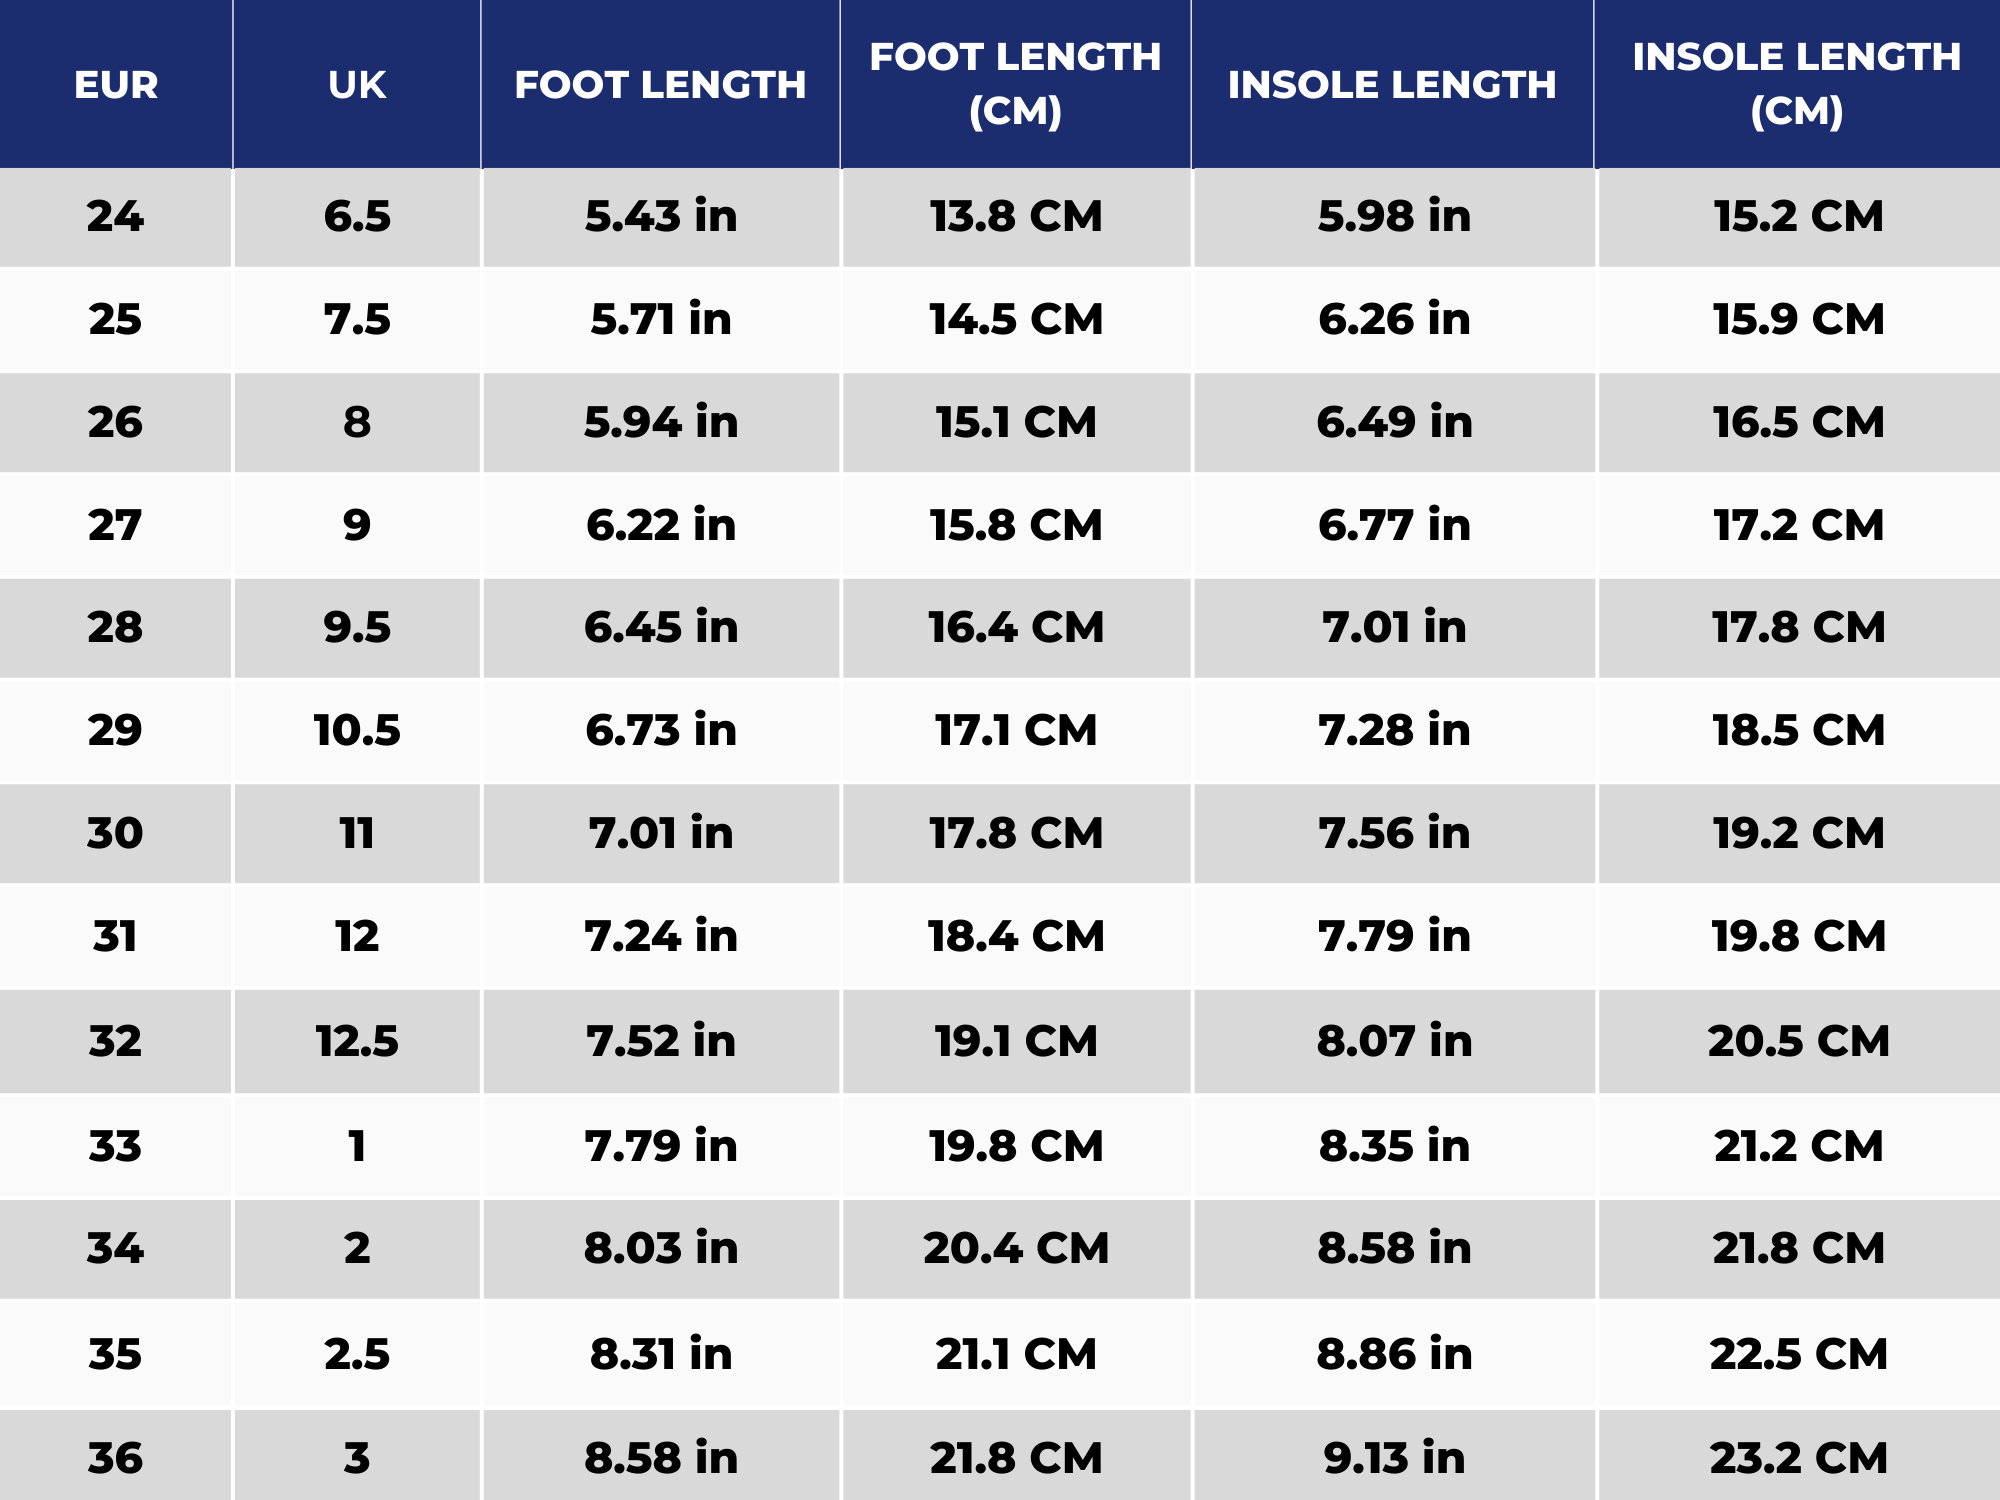Image resolution: width=2000 pixels, height=1500 pixels.
Task: Select the INSOLE LENGTH (CM) header cell
Action: coord(1796,84)
